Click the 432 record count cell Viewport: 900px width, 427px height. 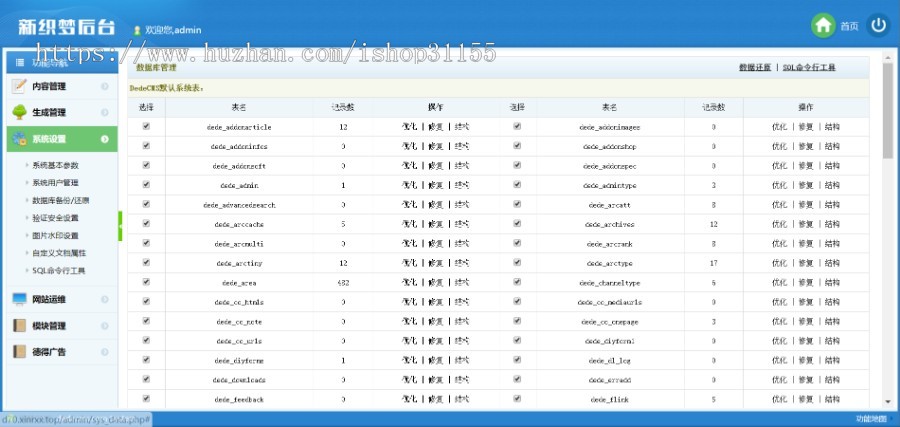tap(343, 283)
